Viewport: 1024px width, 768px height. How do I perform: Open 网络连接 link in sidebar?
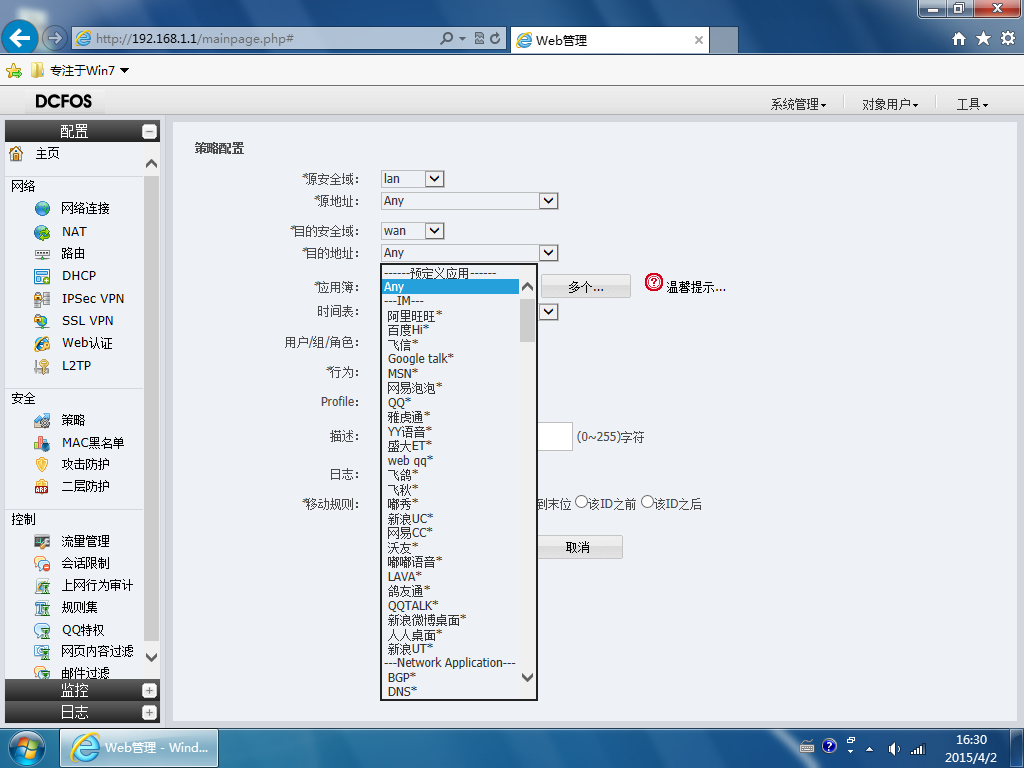[86, 208]
